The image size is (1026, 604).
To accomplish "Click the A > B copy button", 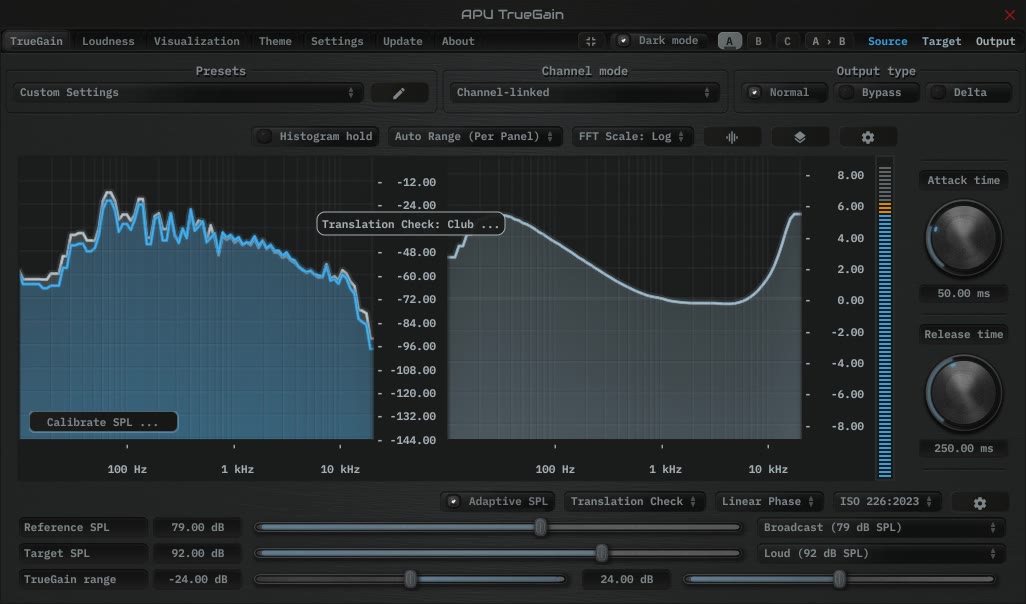I will [x=828, y=41].
